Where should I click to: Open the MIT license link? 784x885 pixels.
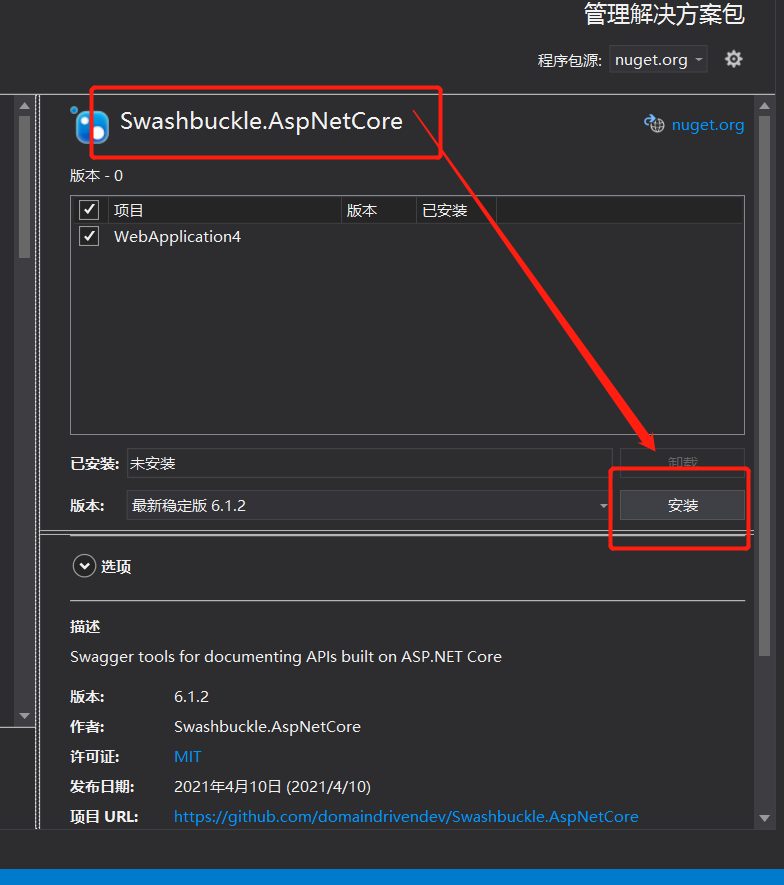[x=187, y=756]
